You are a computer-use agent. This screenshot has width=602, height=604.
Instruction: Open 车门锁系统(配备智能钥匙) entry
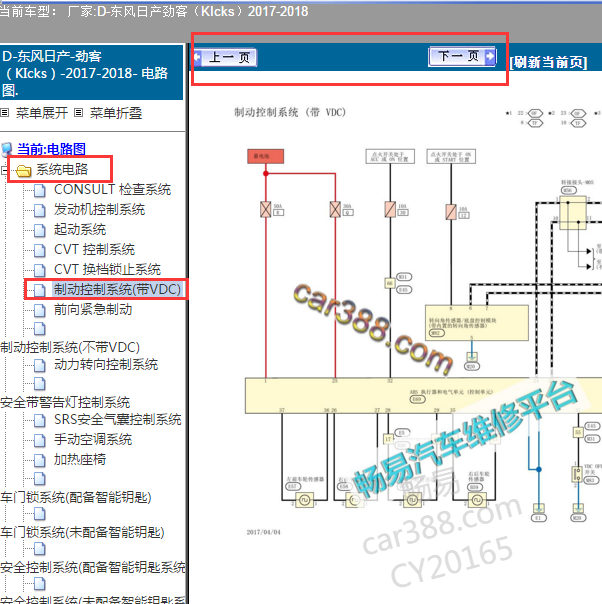pos(76,497)
